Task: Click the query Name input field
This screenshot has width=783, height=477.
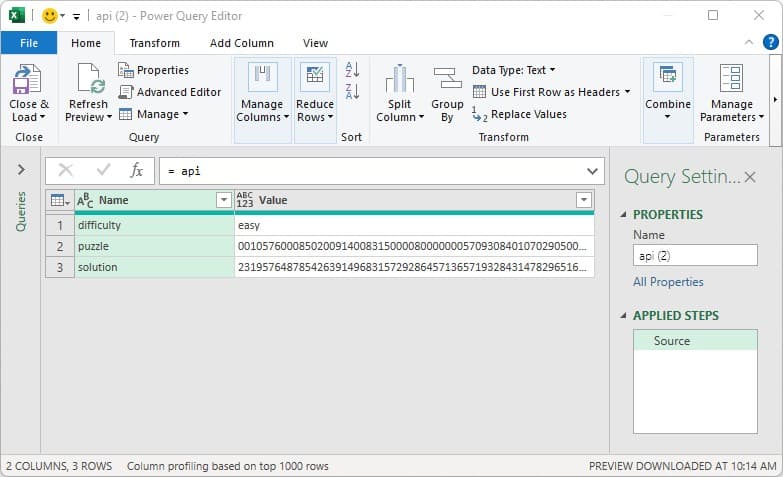Action: coord(694,256)
